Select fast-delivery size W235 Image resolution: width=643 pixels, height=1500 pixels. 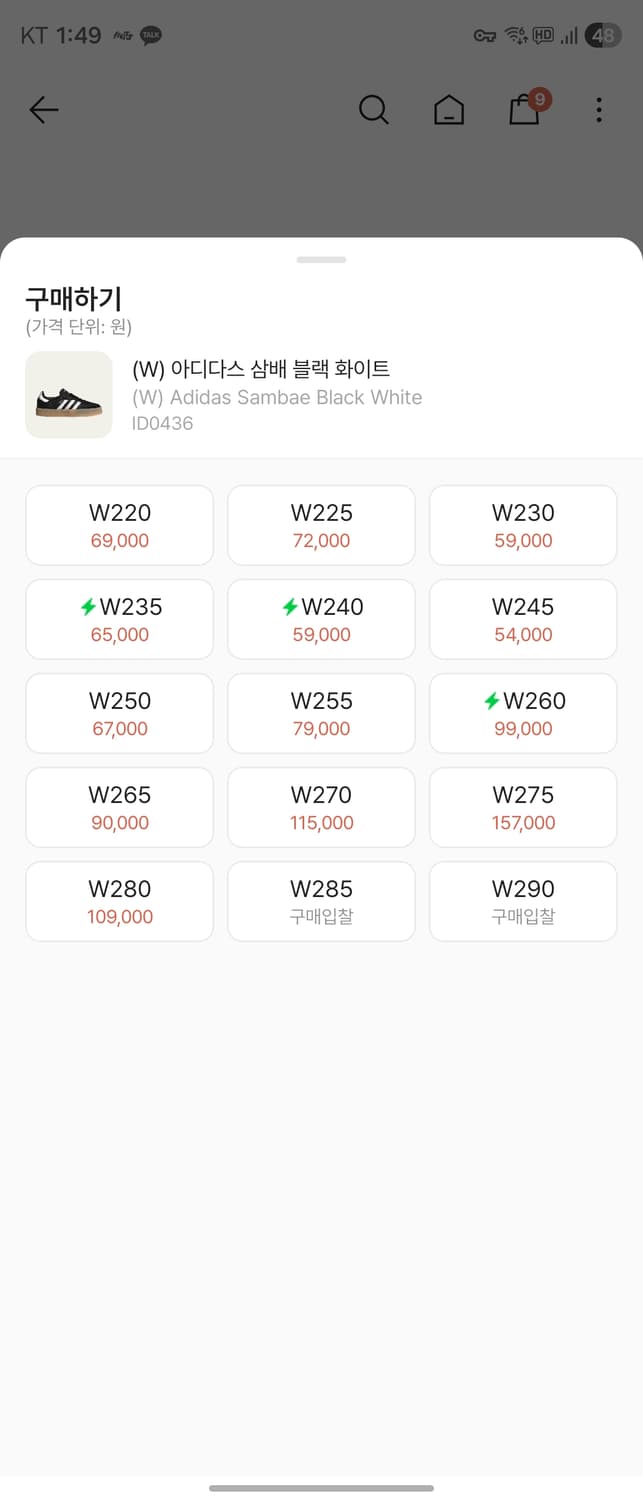click(x=120, y=619)
